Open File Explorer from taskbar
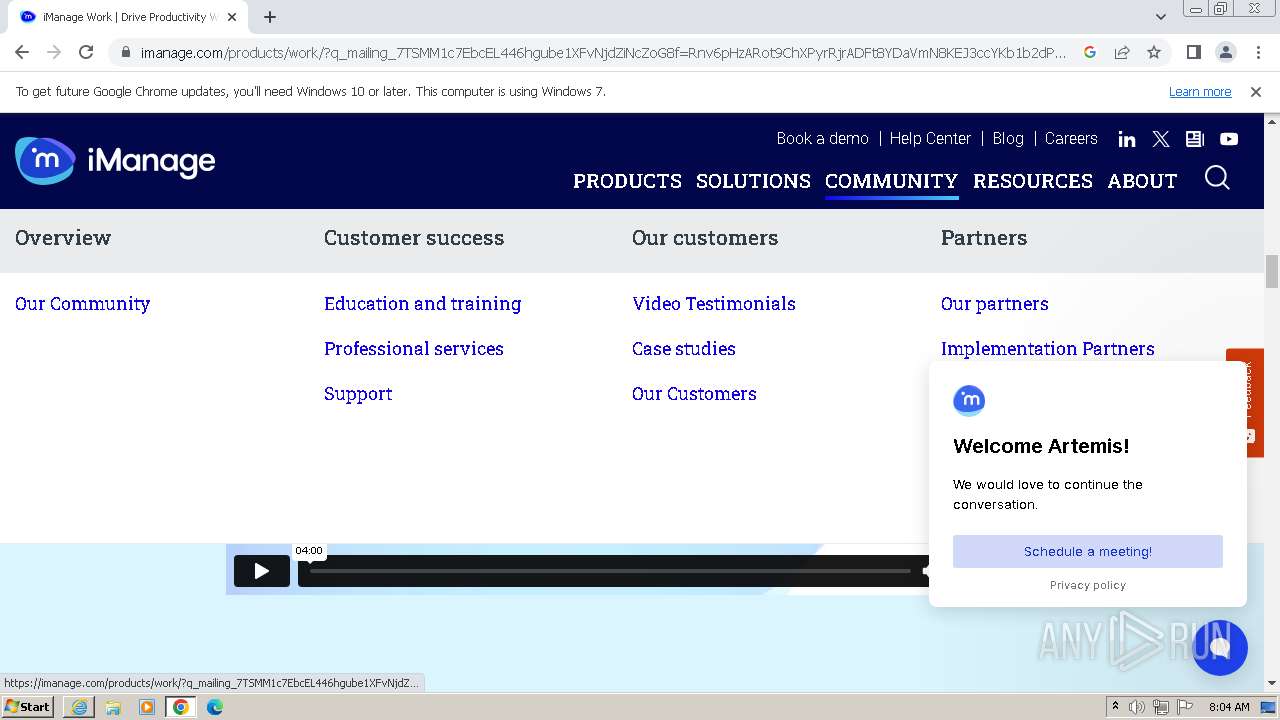This screenshot has width=1280, height=720. click(113, 707)
